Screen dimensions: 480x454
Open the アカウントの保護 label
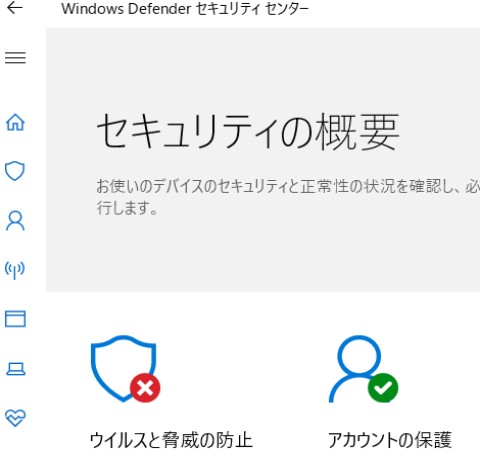coord(390,440)
